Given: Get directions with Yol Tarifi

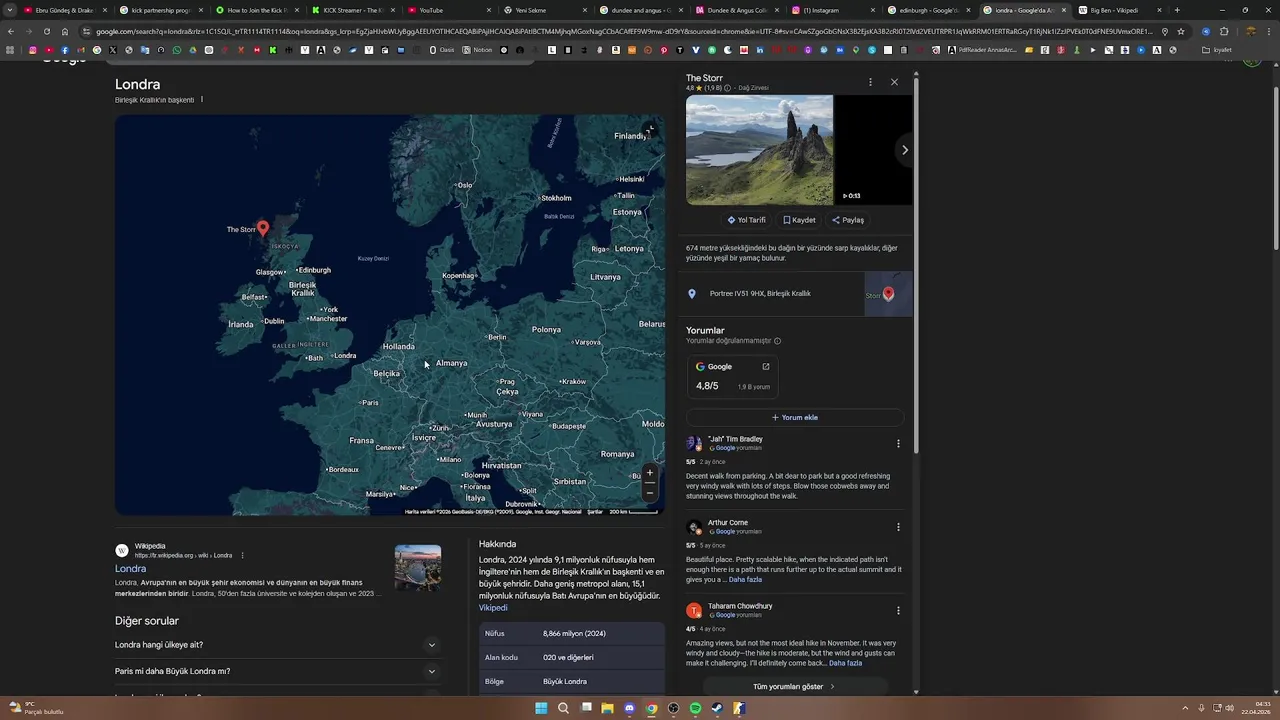Looking at the screenshot, I should coord(746,220).
